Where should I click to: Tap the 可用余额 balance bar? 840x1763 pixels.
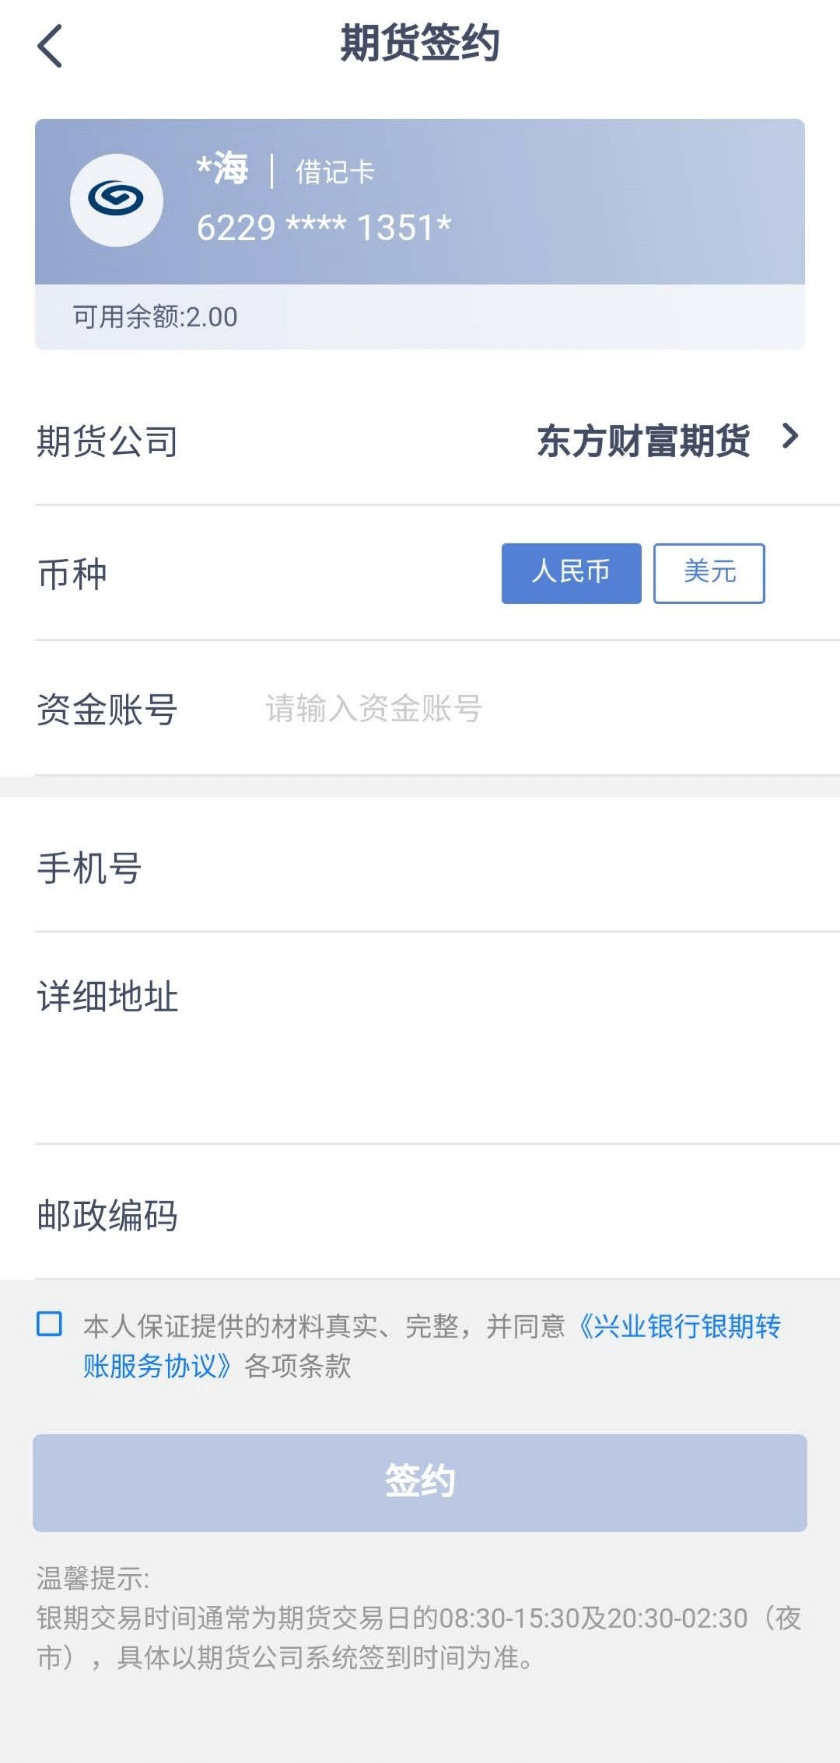pos(420,317)
